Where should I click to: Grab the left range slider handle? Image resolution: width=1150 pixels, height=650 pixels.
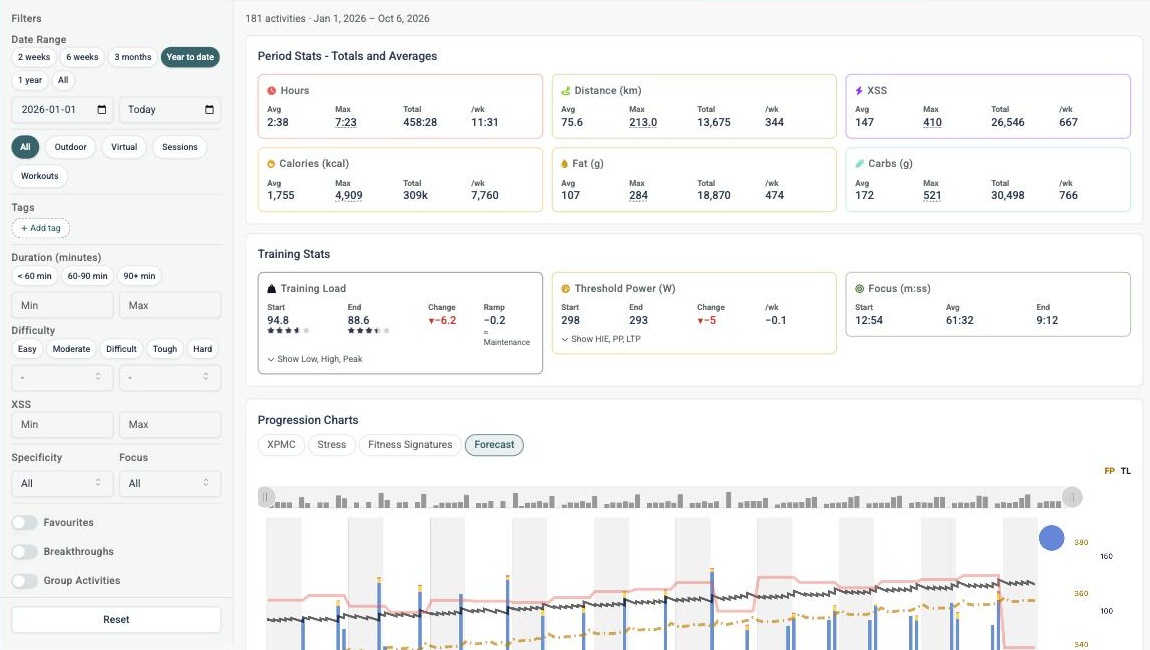pos(266,497)
